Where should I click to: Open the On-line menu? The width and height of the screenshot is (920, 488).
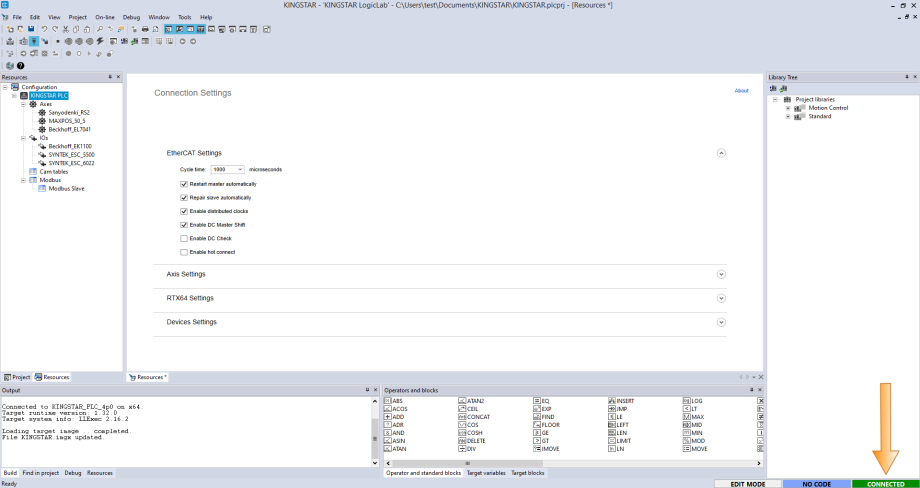[105, 17]
